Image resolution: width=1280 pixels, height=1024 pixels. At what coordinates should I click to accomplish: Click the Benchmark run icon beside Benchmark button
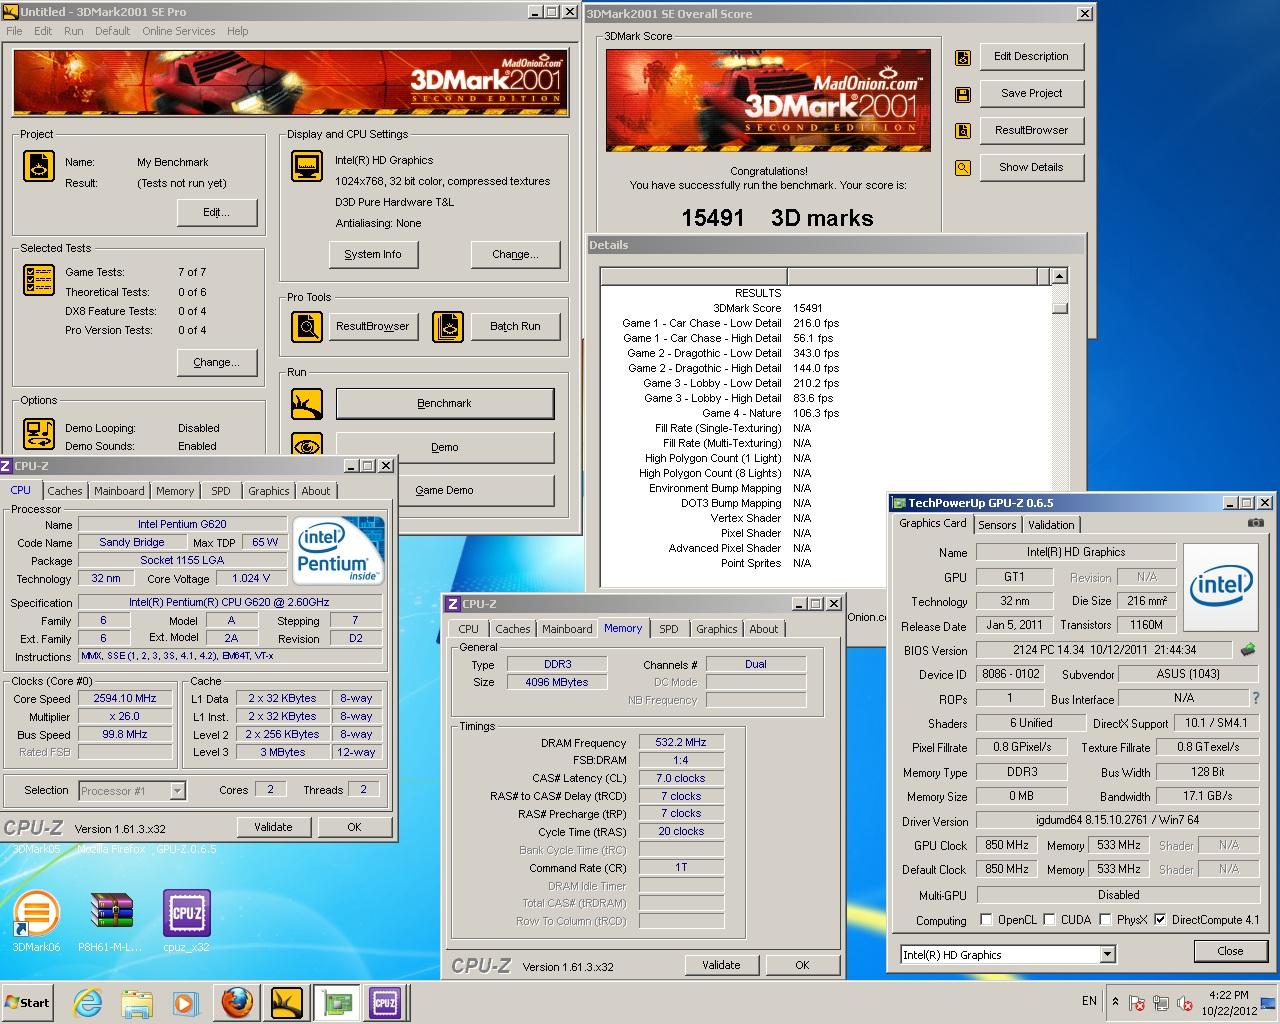click(307, 404)
